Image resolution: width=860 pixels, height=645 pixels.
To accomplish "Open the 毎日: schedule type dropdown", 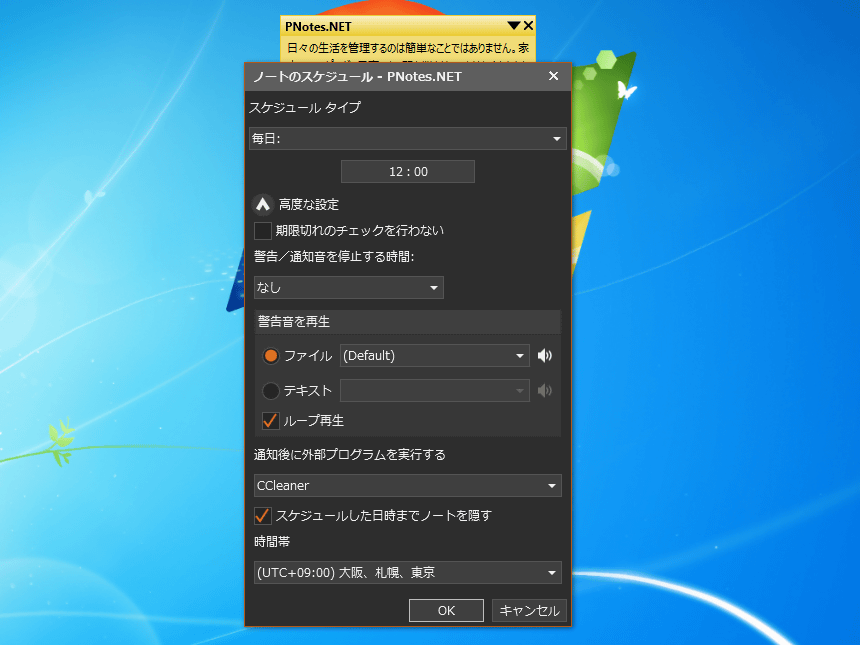I will 408,139.
